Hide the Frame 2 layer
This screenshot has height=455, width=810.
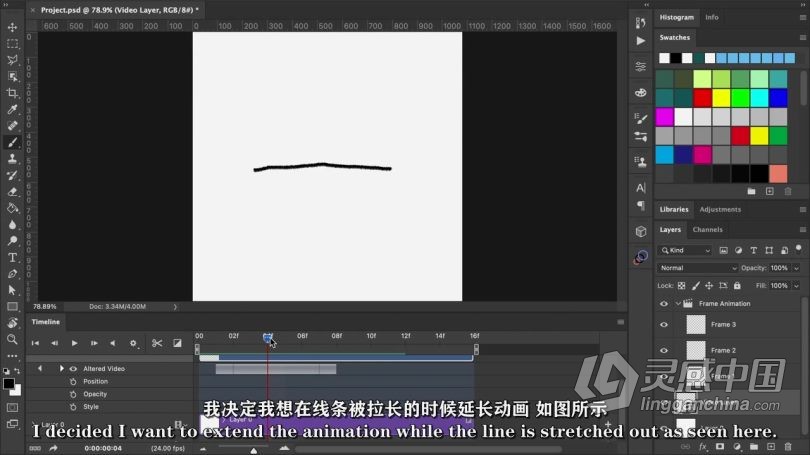tap(664, 350)
